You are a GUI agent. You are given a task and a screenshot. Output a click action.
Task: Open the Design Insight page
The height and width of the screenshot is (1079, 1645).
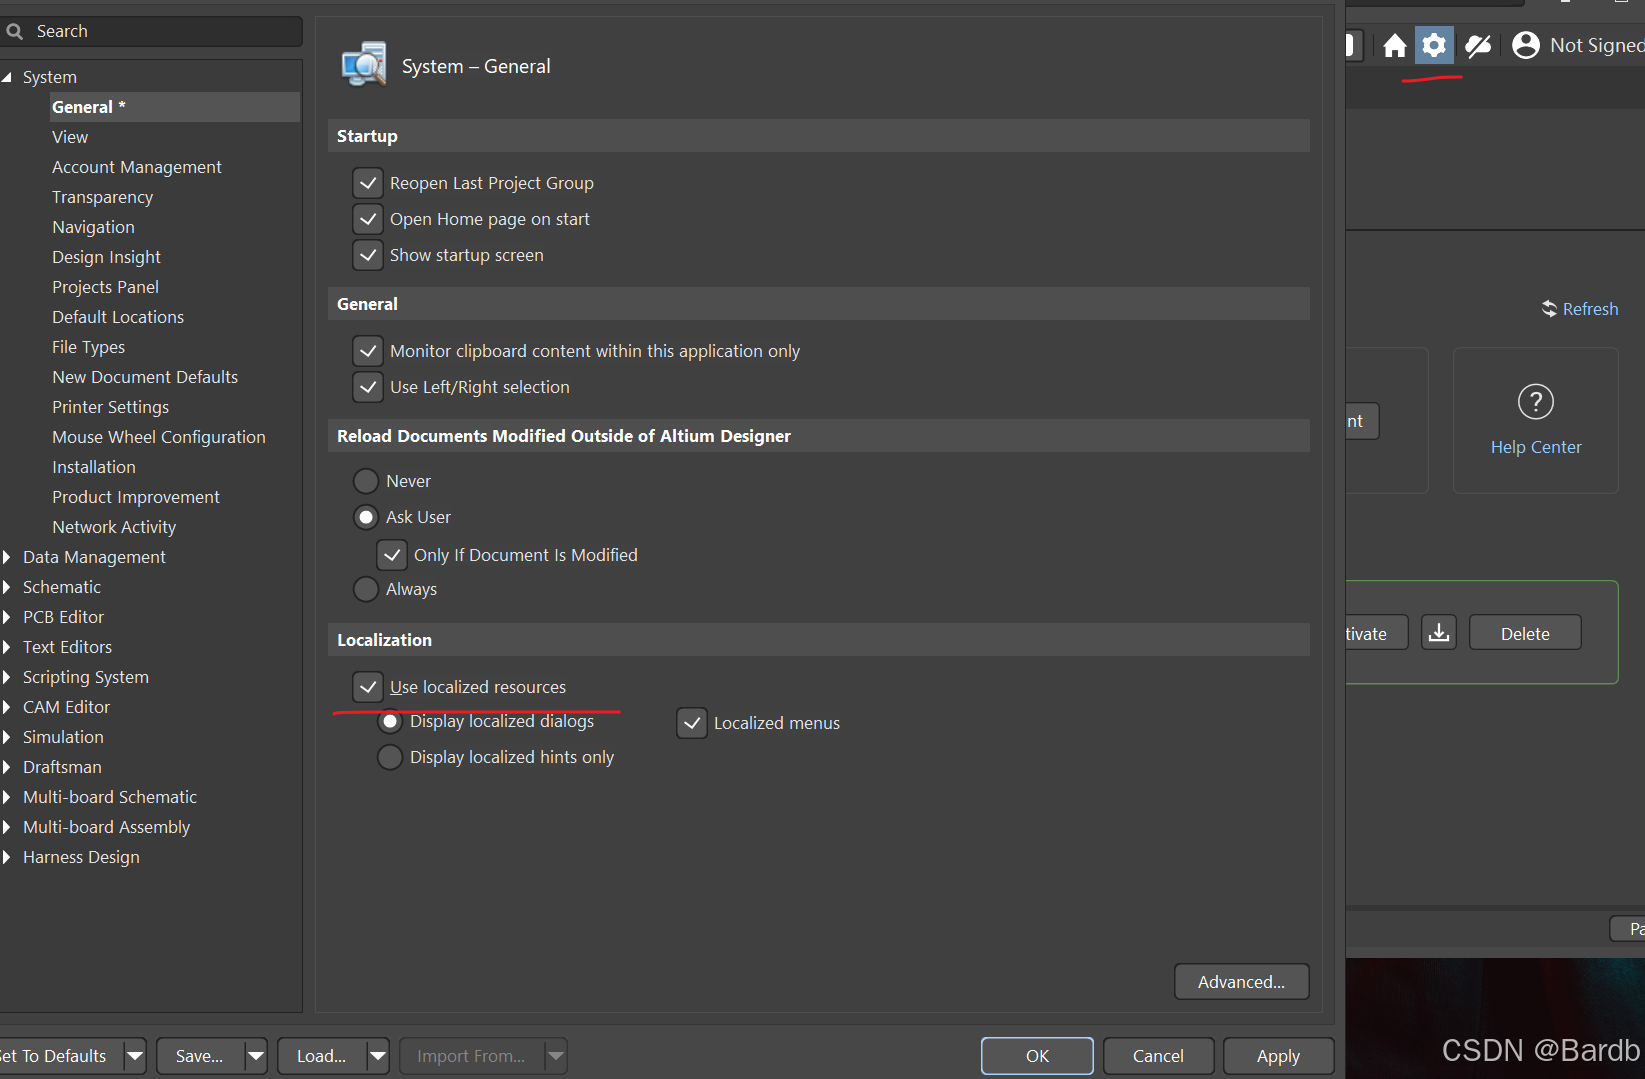tap(106, 257)
